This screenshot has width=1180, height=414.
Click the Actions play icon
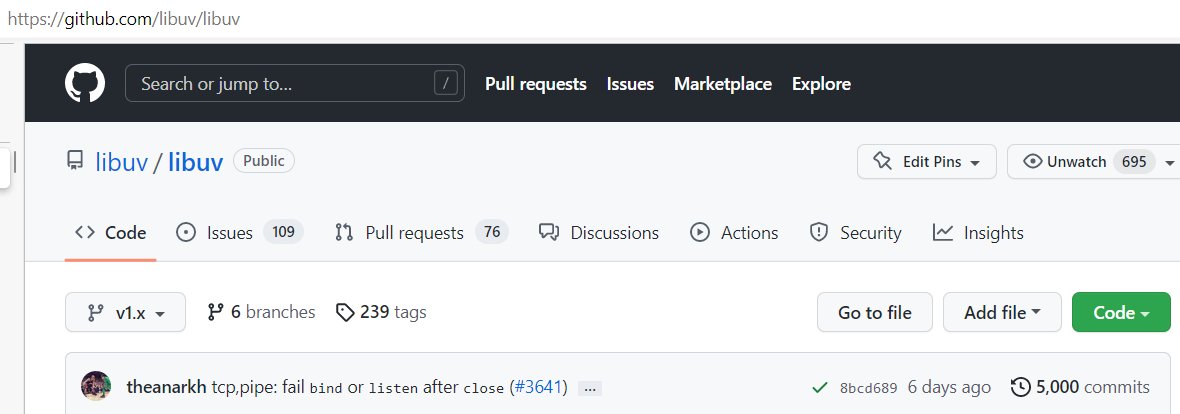(700, 233)
